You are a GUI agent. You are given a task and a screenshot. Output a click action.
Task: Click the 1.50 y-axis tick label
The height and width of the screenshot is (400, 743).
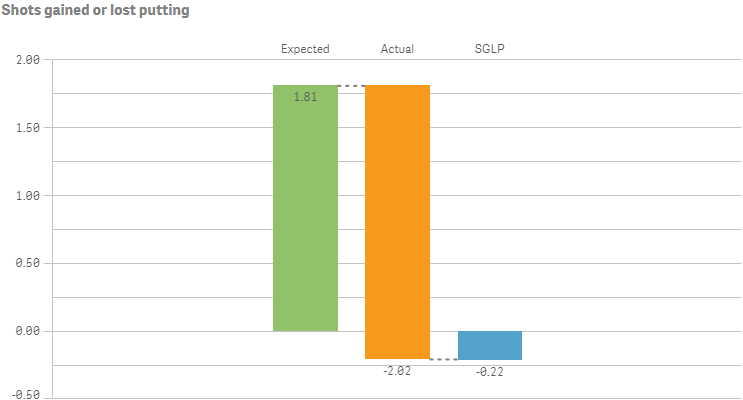pyautogui.click(x=28, y=128)
